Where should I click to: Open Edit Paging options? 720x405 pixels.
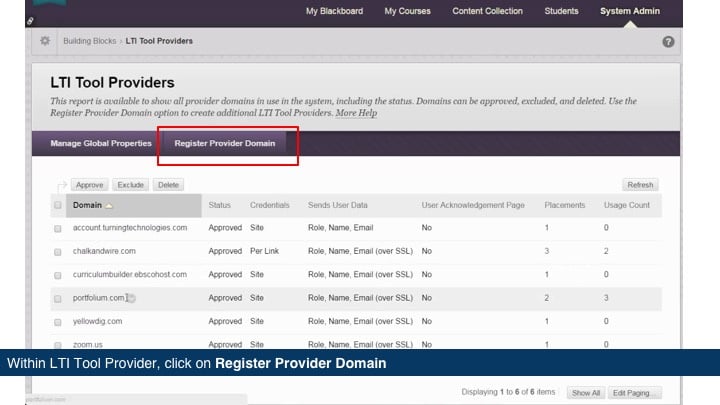tap(634, 393)
